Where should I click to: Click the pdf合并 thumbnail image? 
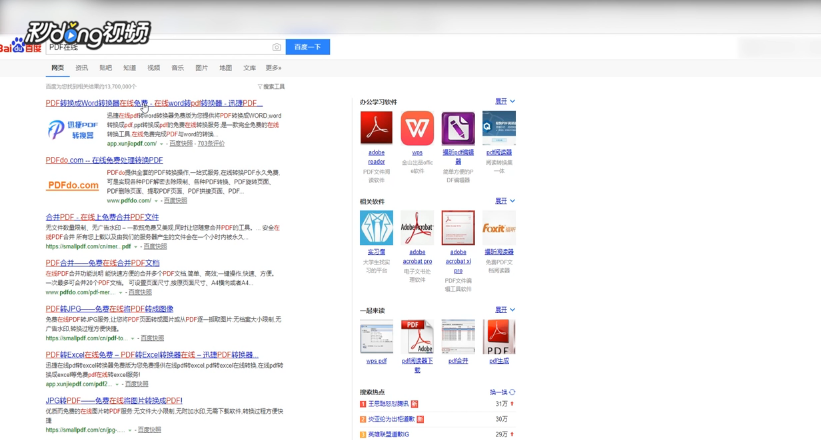458,337
